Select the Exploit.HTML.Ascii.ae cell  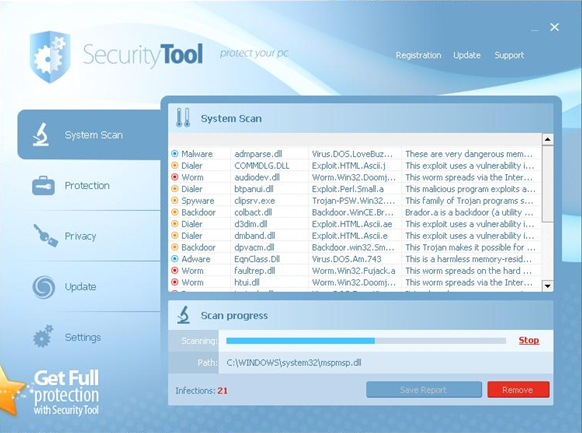352,224
